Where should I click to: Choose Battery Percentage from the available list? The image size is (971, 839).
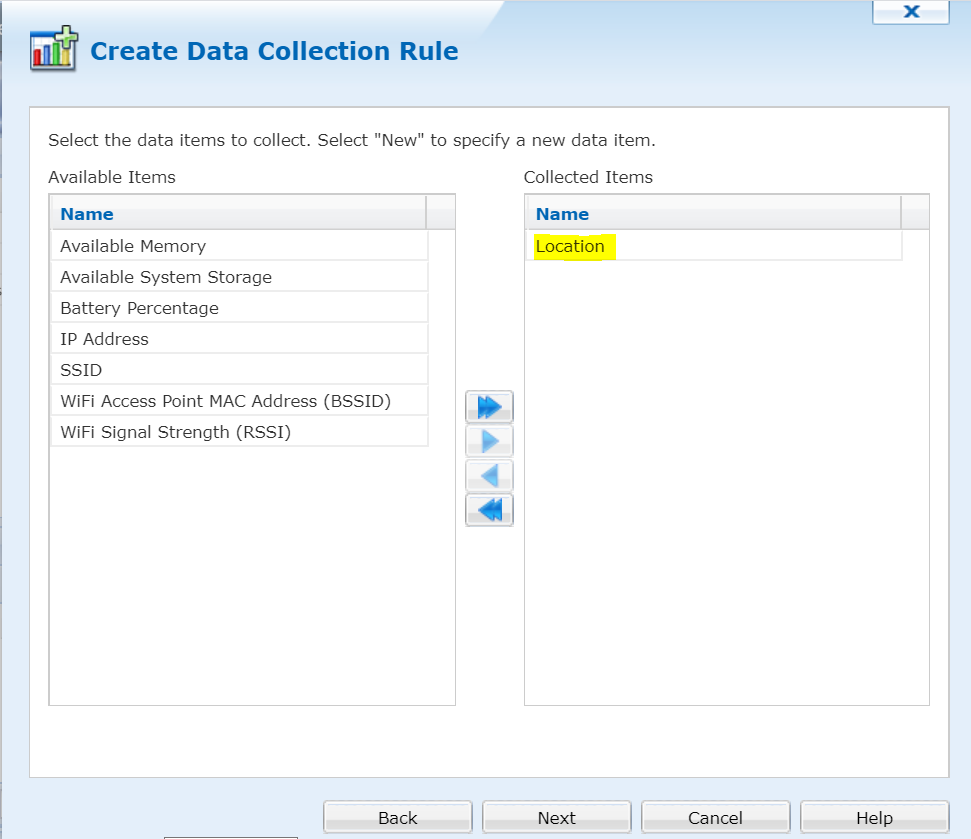[x=139, y=308]
